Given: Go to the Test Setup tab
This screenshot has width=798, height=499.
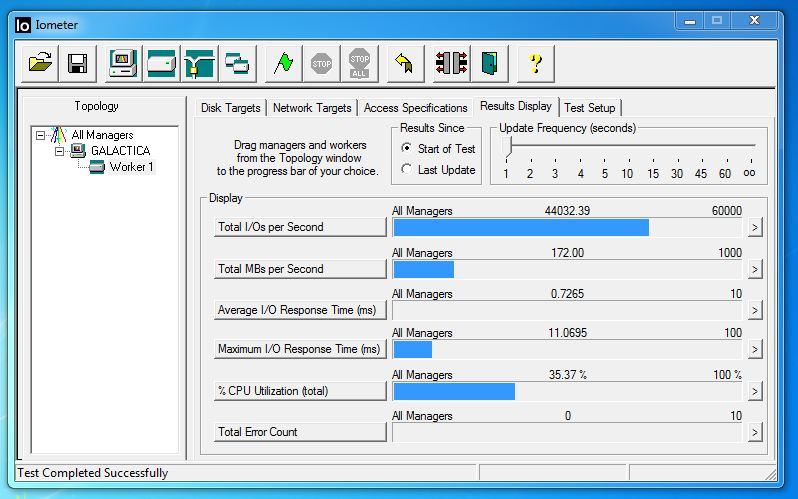Looking at the screenshot, I should coord(590,108).
